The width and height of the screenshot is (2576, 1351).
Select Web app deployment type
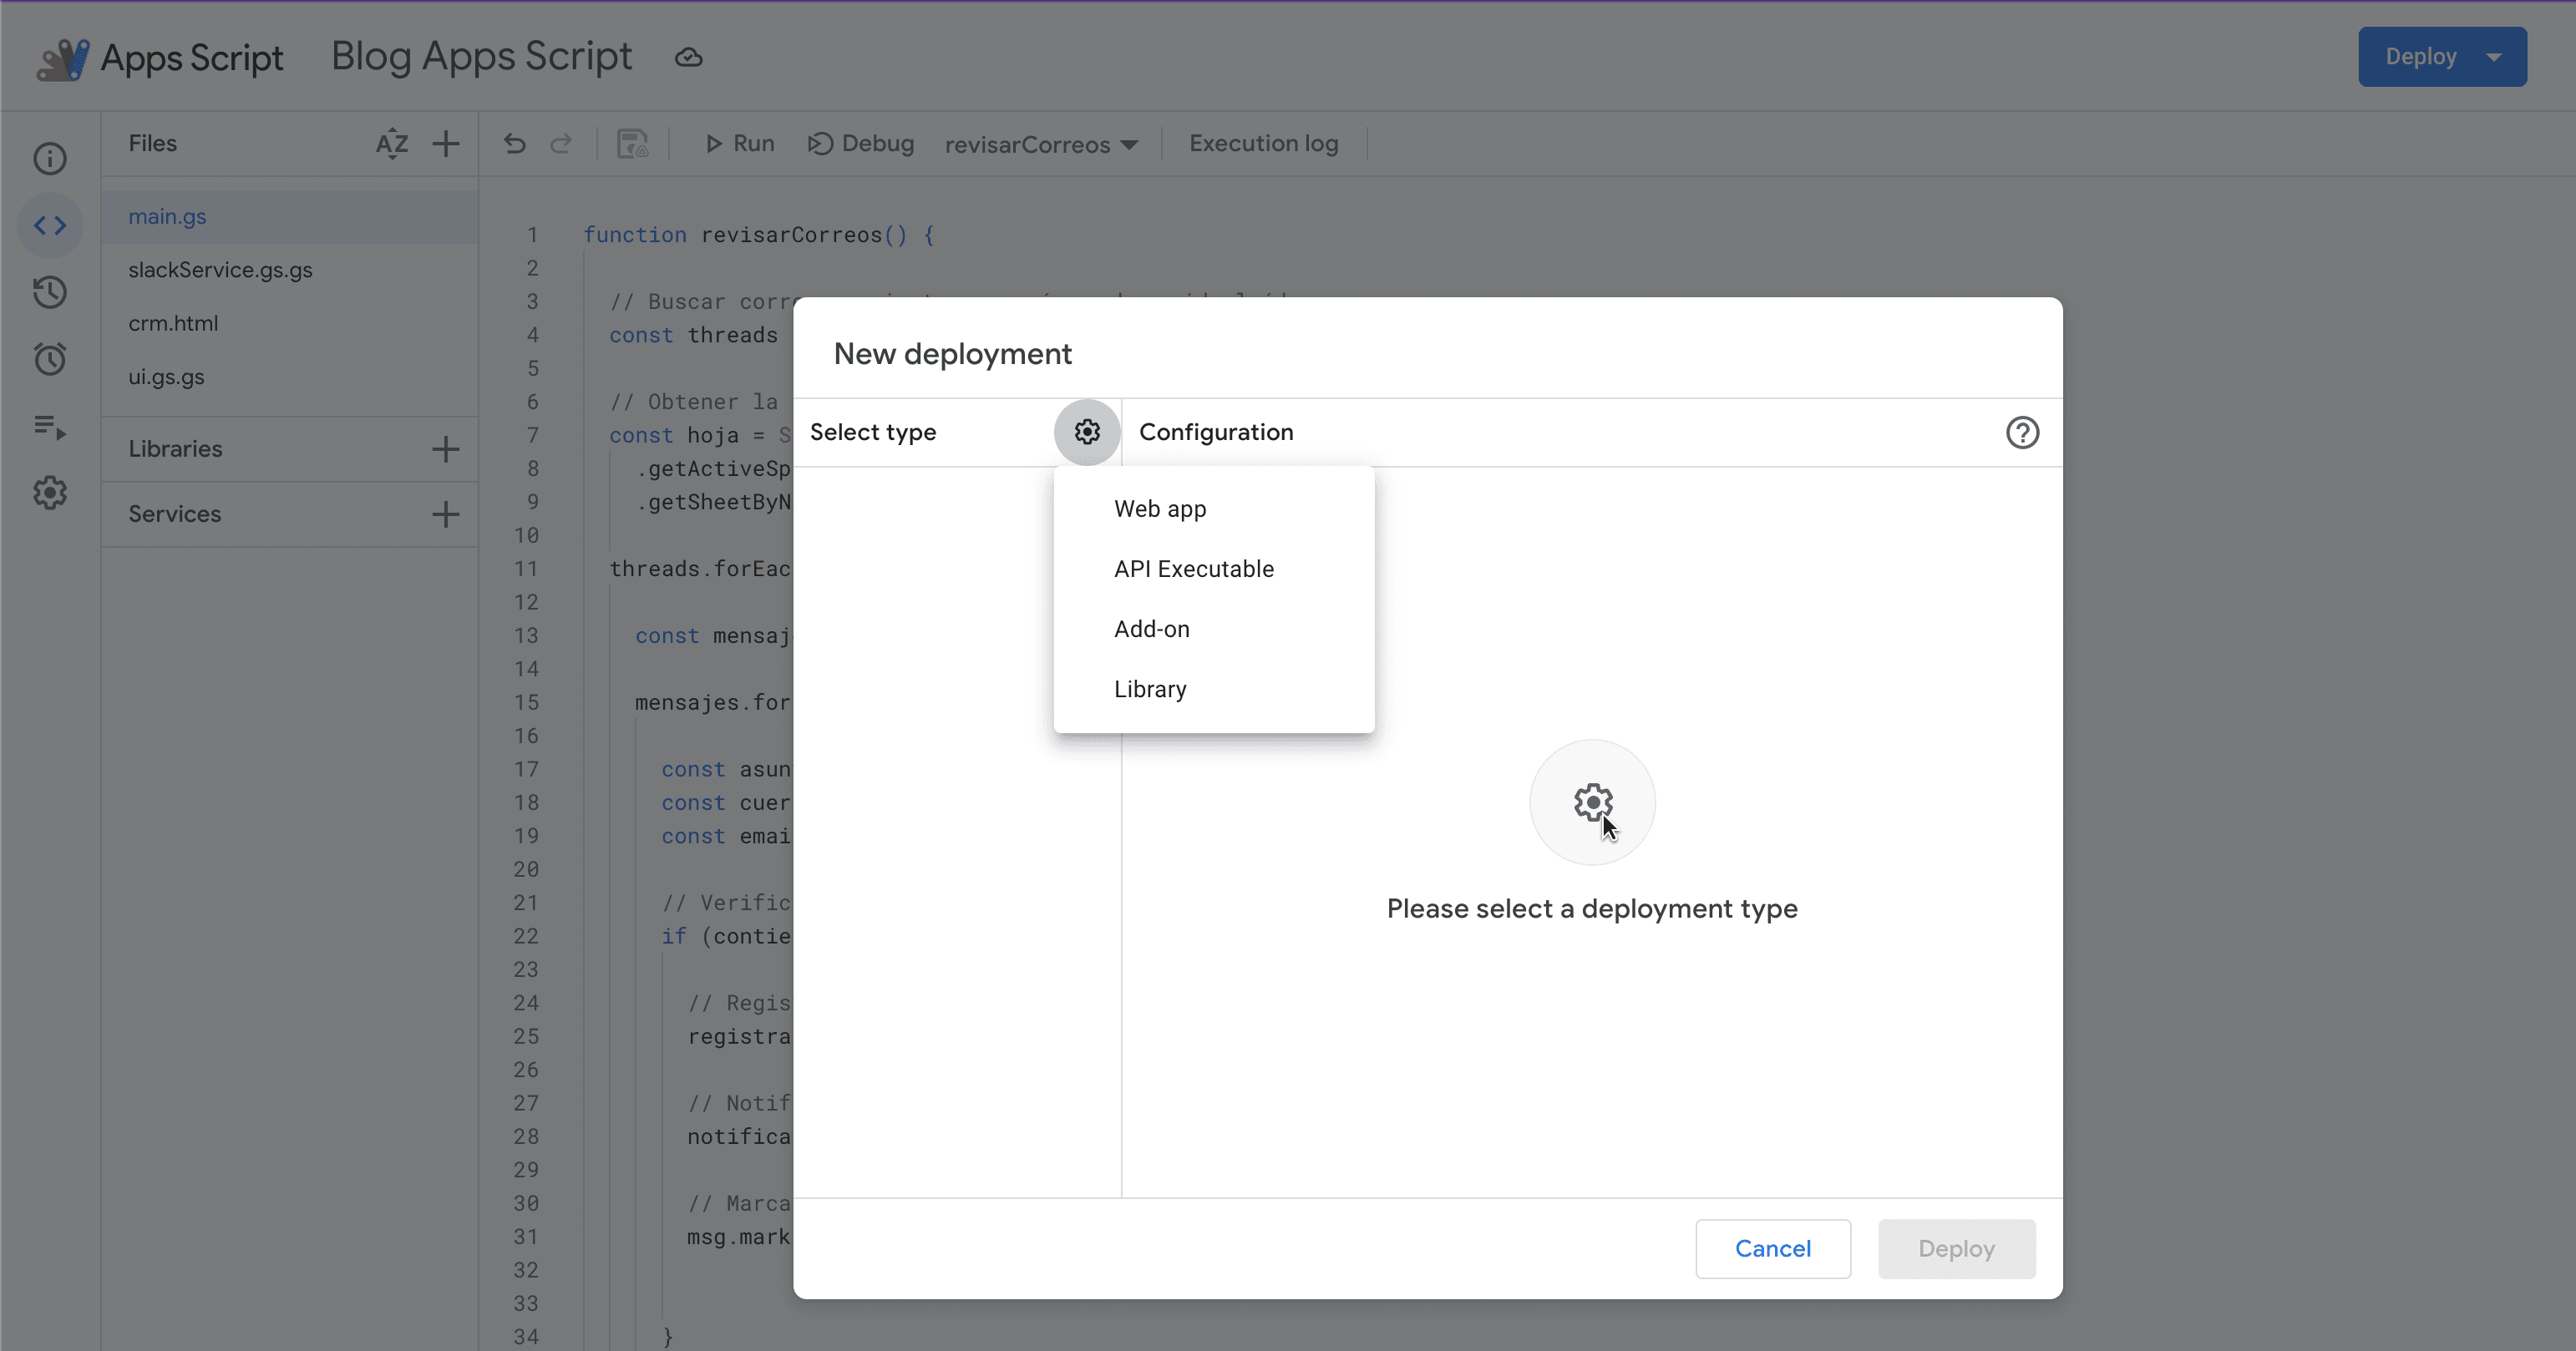pyautogui.click(x=1160, y=509)
